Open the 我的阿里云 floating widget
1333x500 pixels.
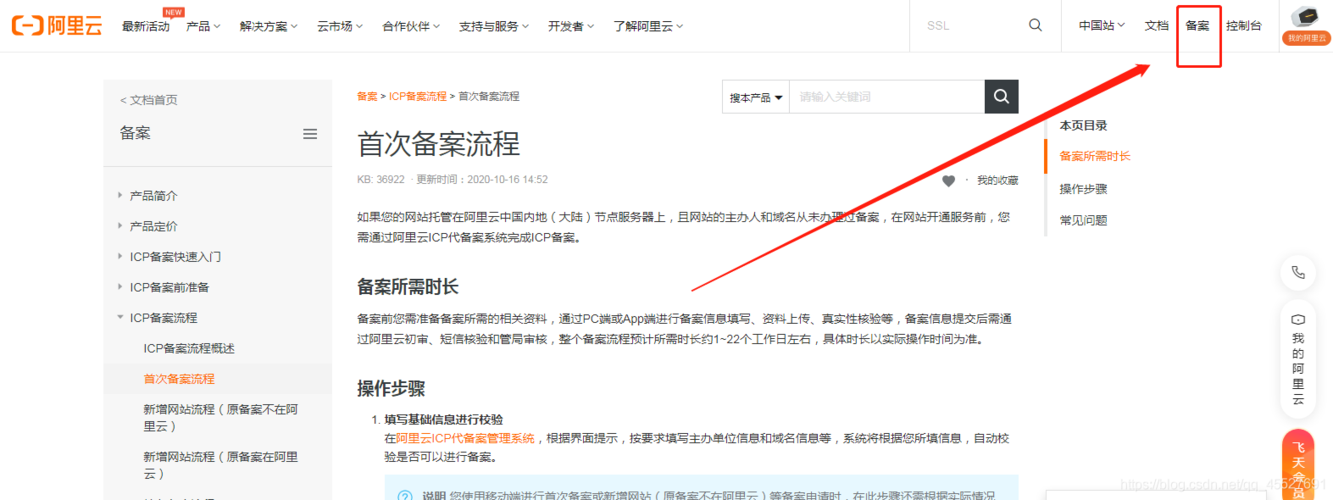(x=1298, y=357)
